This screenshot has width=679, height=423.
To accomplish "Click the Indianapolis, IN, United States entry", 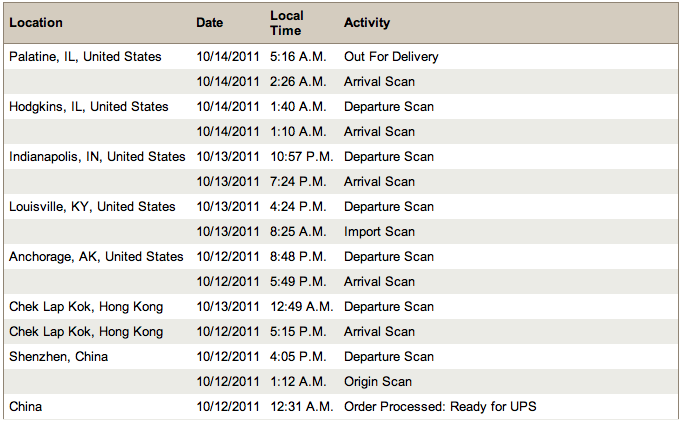I will tap(97, 156).
